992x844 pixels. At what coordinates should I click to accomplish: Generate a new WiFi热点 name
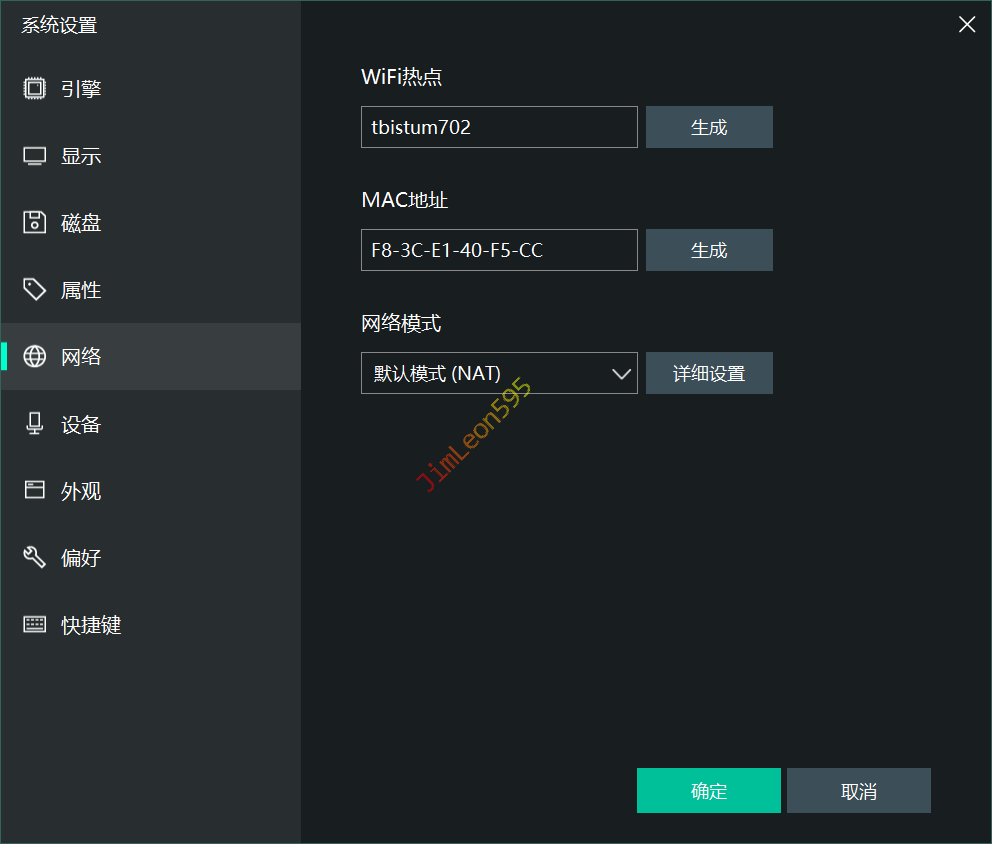click(x=709, y=127)
